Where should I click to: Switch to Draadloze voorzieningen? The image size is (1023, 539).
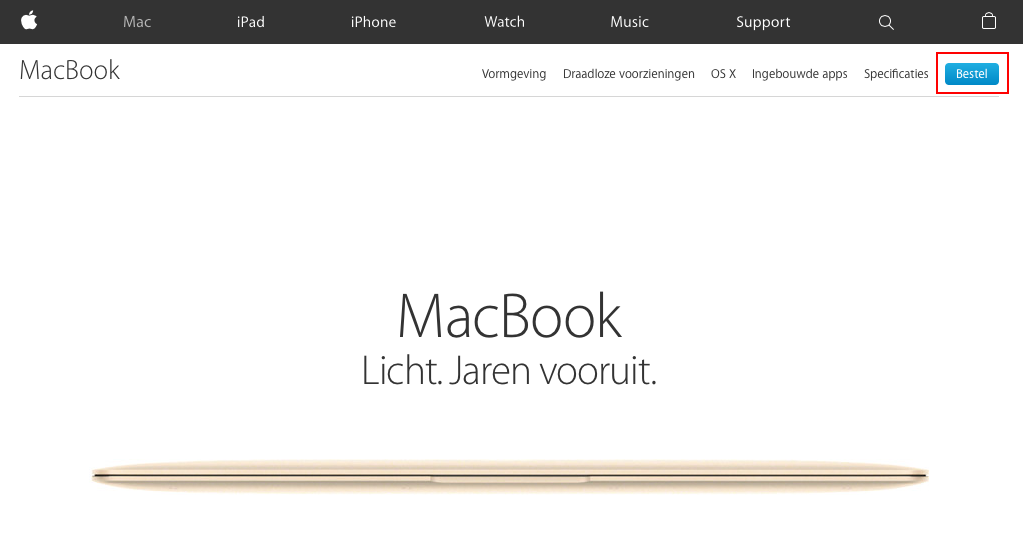point(628,74)
